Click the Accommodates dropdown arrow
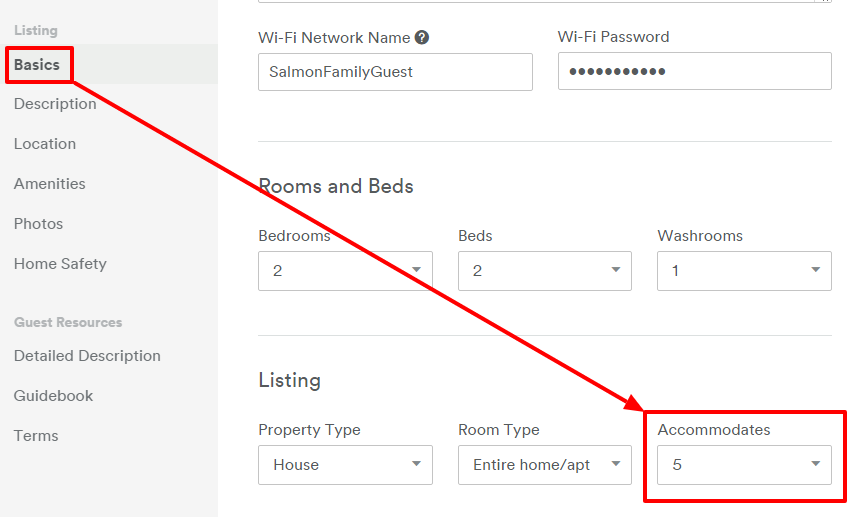 pos(815,465)
